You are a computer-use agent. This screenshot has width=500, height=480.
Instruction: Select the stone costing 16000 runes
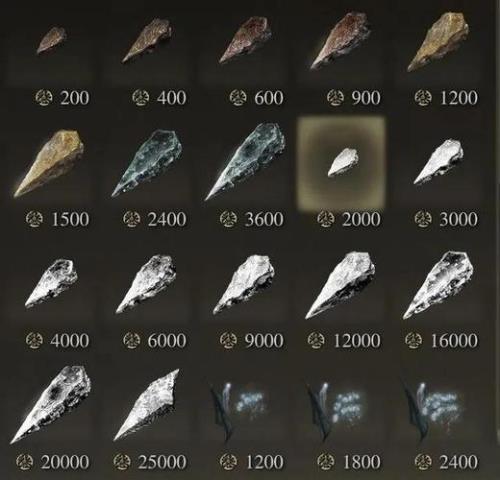pyautogui.click(x=438, y=285)
